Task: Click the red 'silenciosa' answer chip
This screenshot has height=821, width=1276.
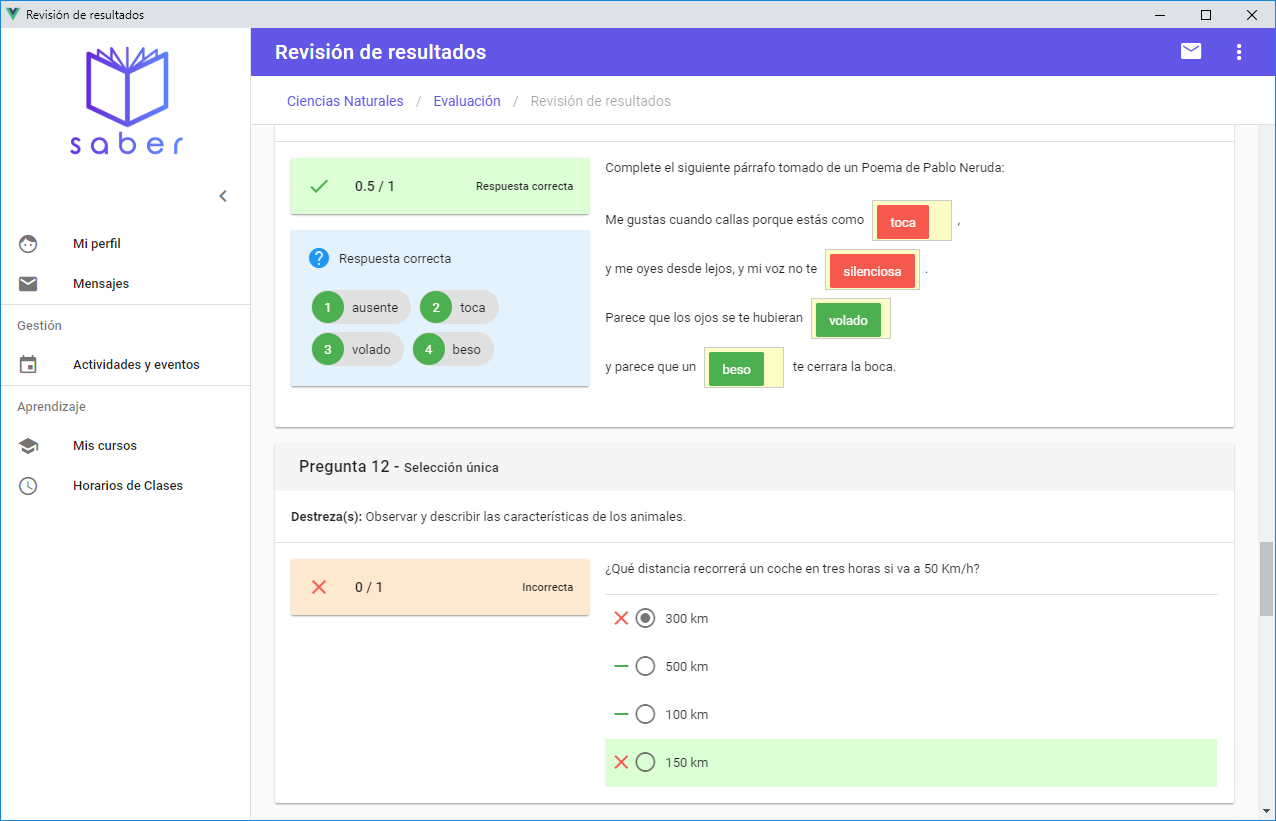Action: [872, 271]
